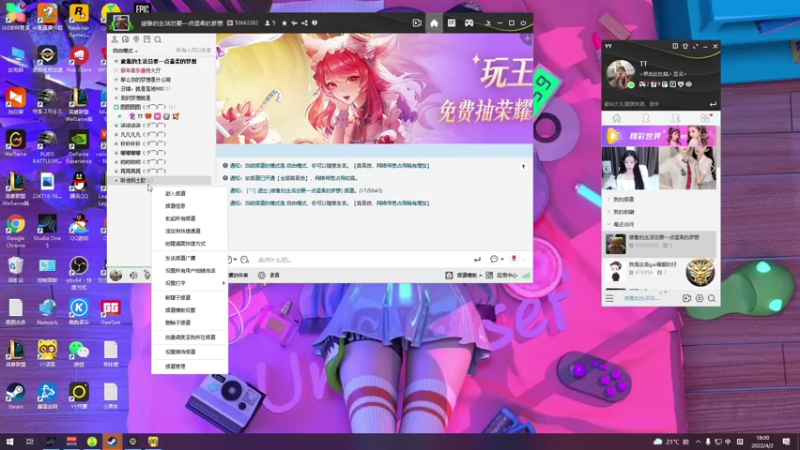The height and width of the screenshot is (450, 800).
Task: Click the 精彩世界 banner in the small YY window
Action: tap(659, 136)
